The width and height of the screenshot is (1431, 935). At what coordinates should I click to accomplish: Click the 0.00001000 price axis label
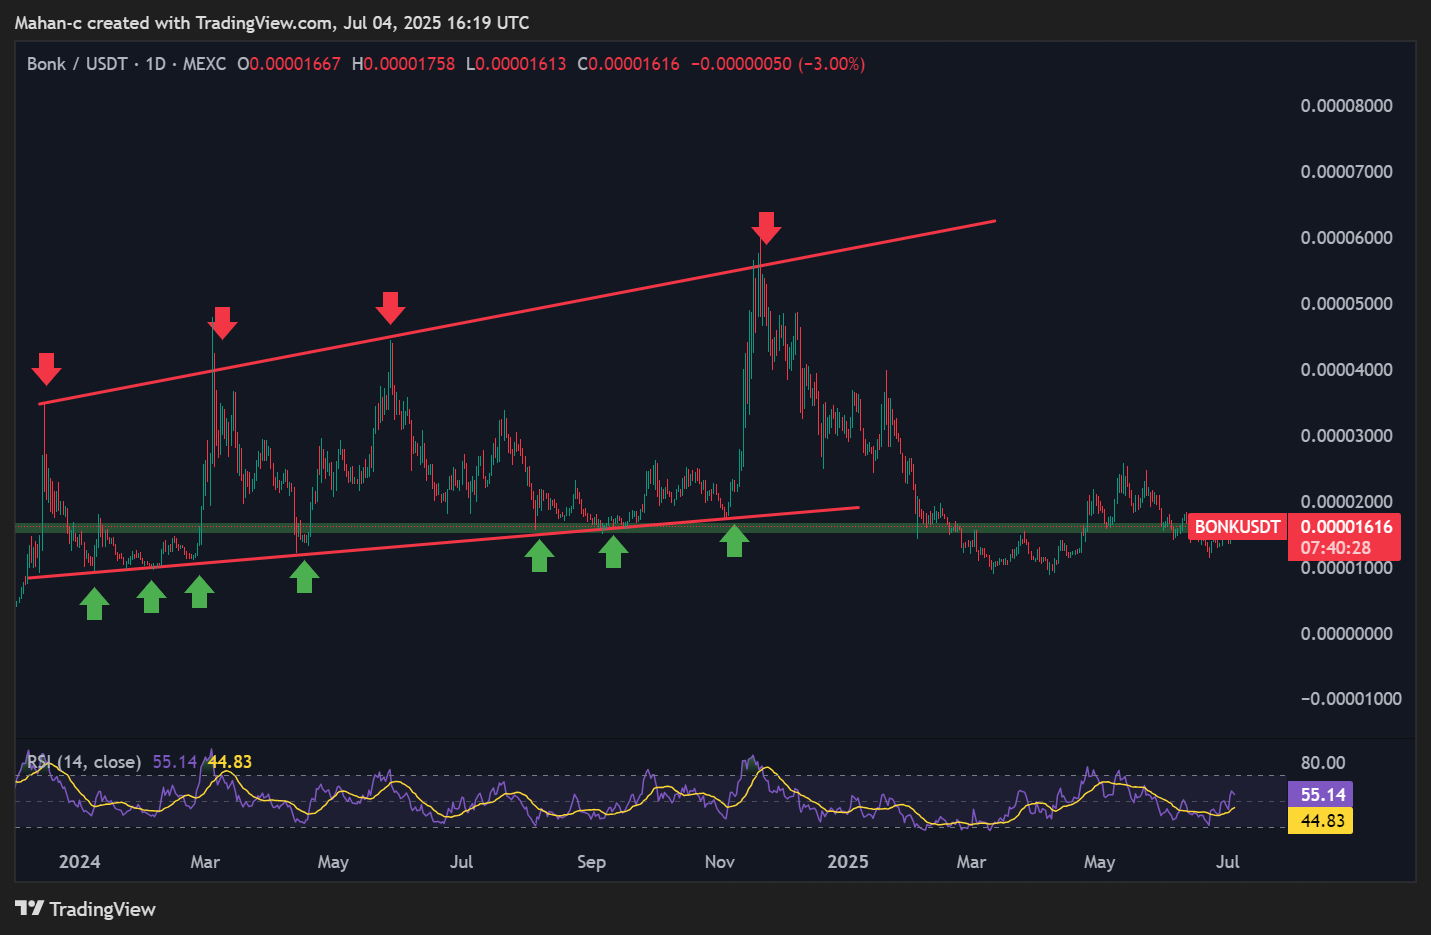coord(1346,568)
